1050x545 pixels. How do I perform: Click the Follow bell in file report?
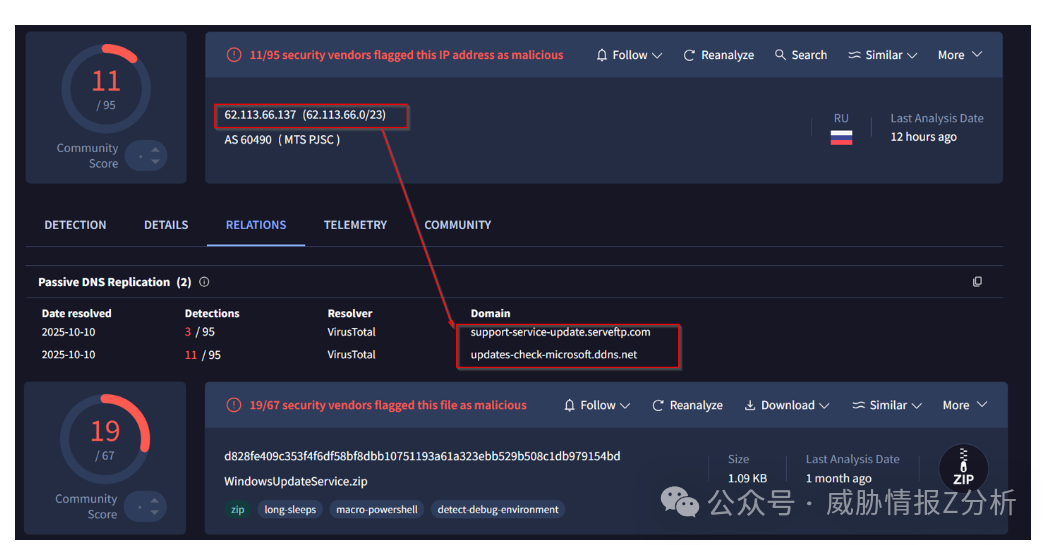click(569, 405)
